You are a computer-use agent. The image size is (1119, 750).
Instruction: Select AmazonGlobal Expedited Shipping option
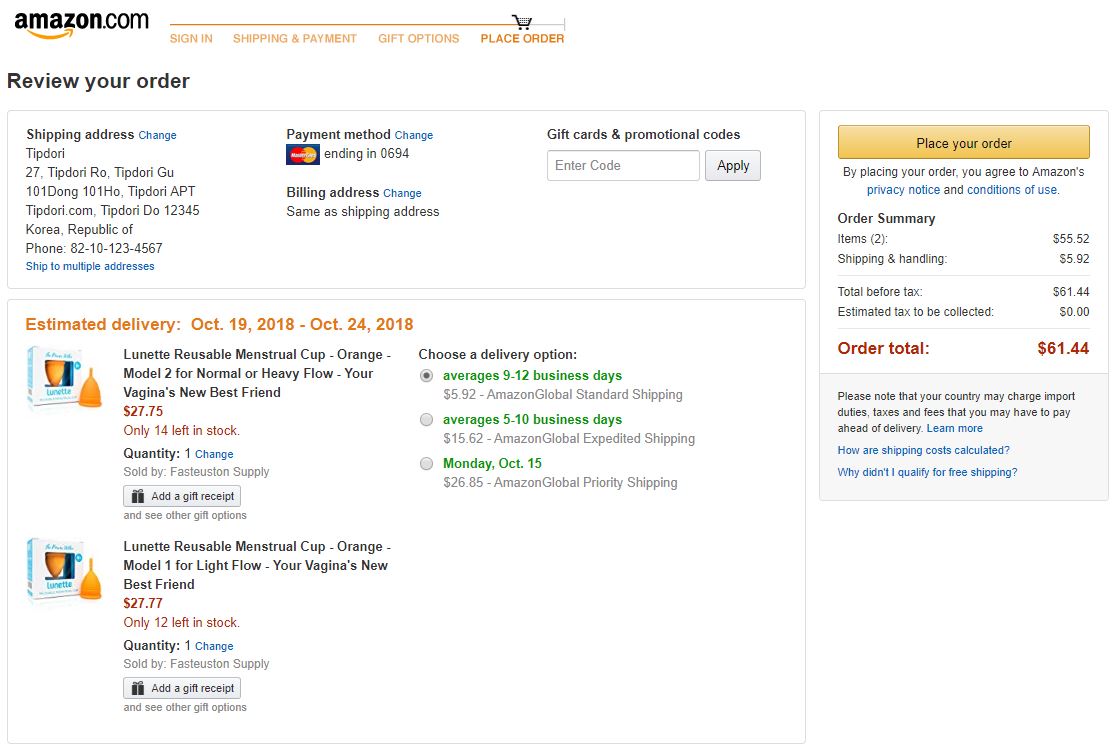pos(427,420)
